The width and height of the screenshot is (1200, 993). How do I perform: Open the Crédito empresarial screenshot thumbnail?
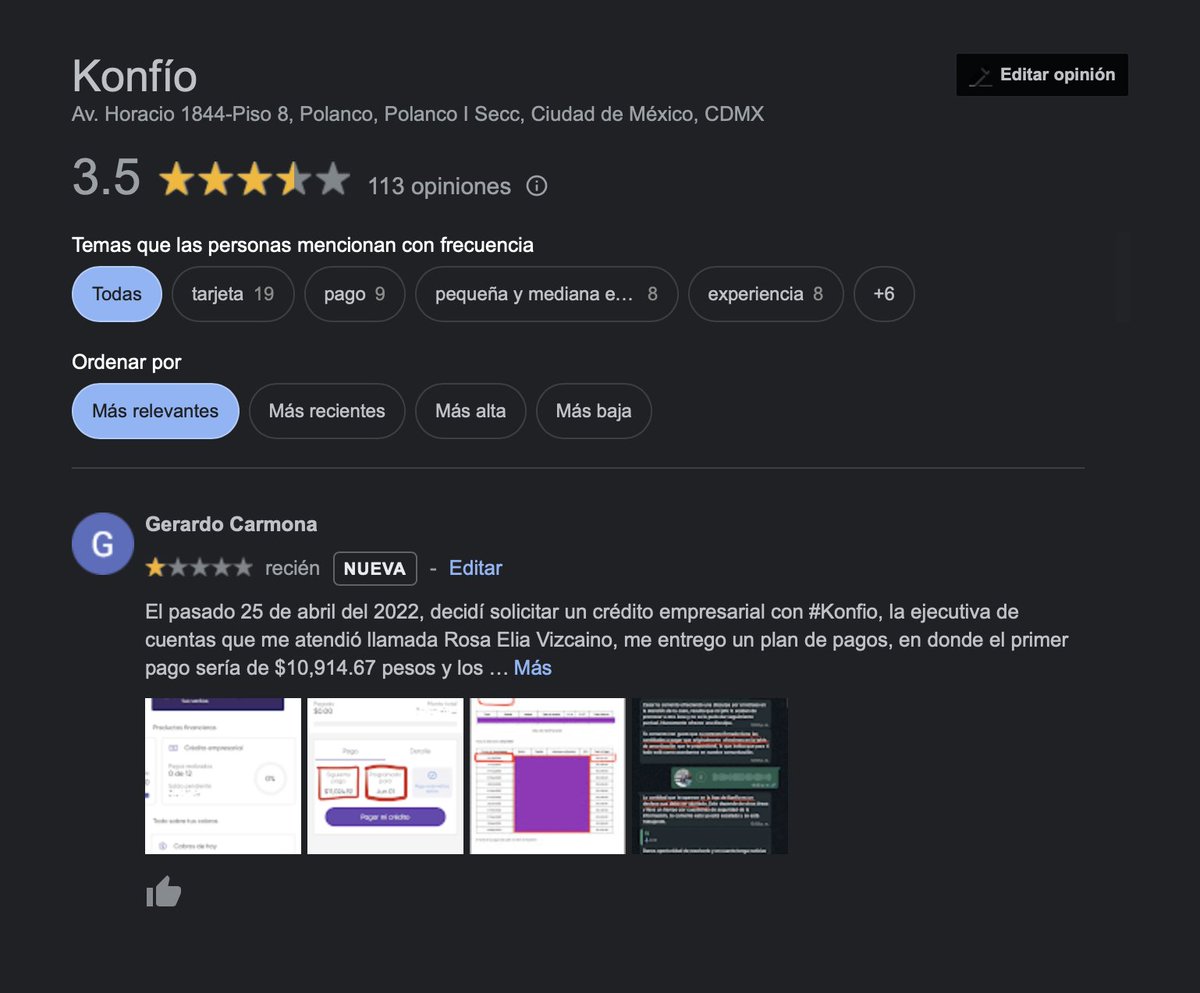(x=223, y=776)
